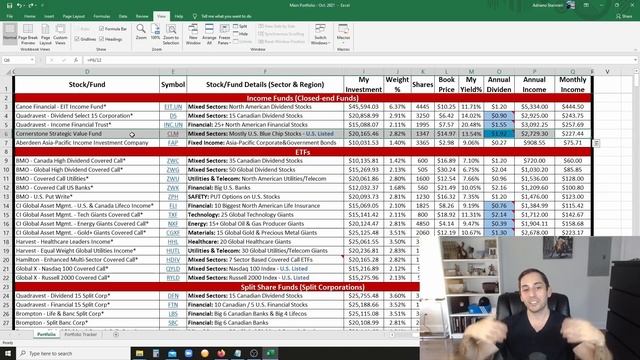Click Excel icon in taskbar
The width and height of the screenshot is (640, 360).
pos(270,353)
